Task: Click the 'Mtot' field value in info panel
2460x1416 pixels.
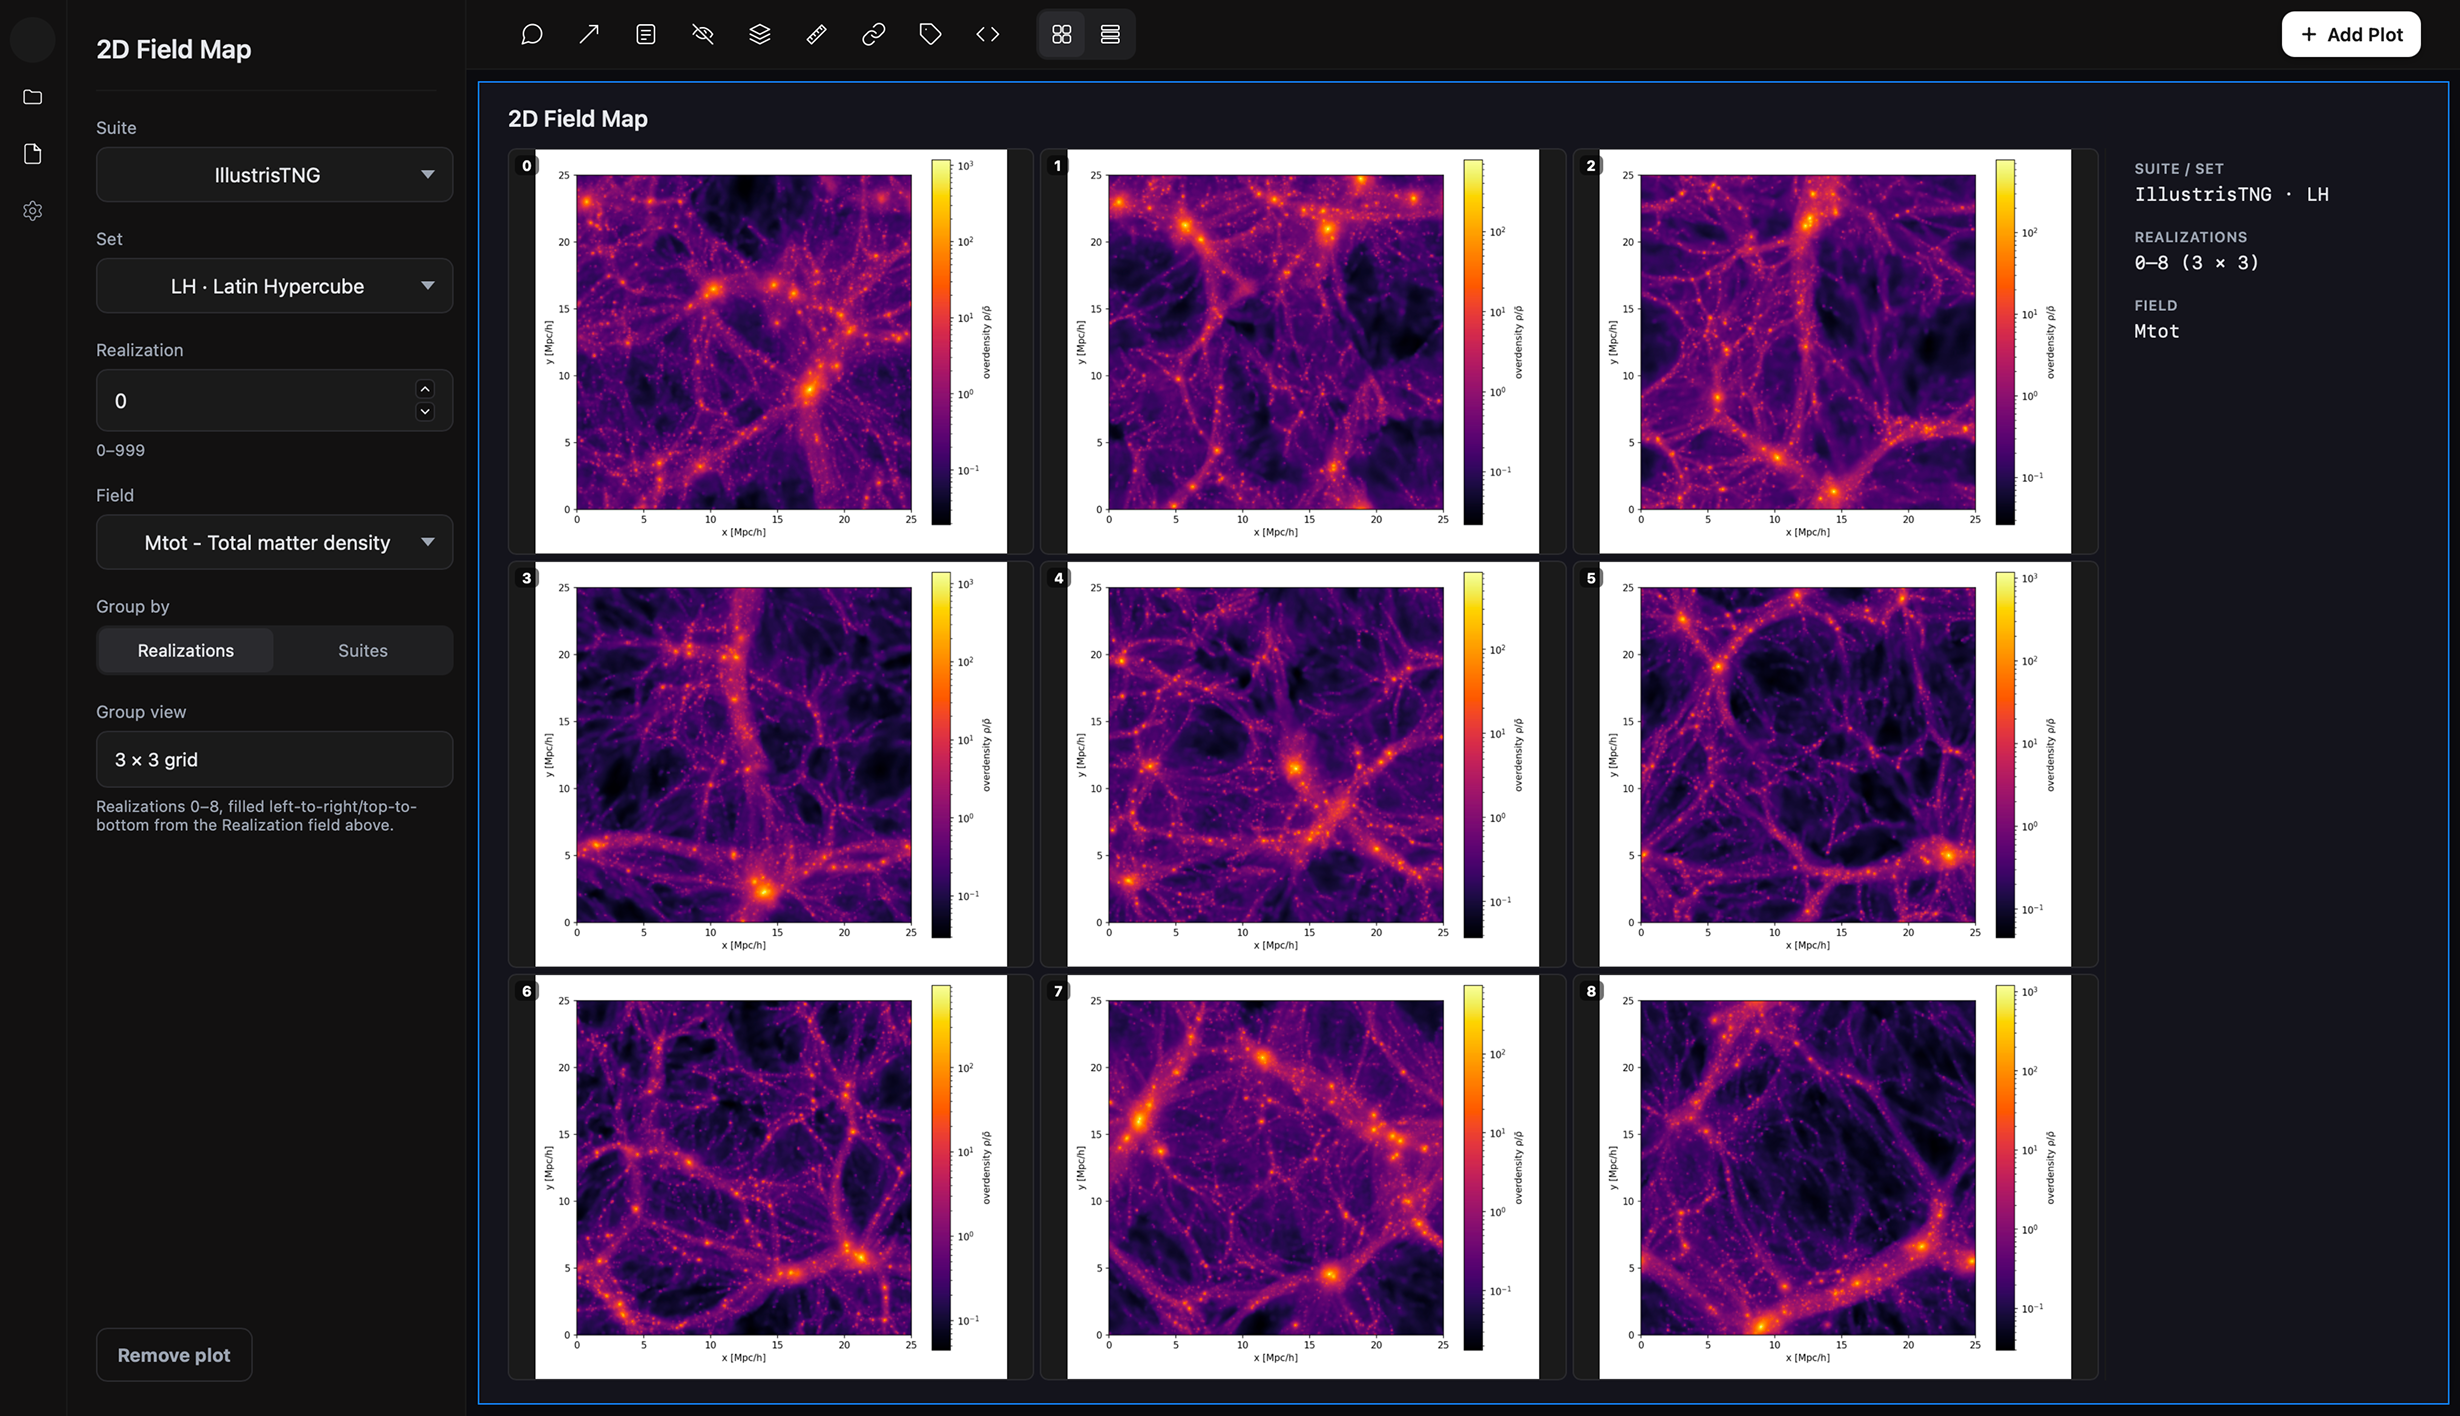Action: (2157, 331)
